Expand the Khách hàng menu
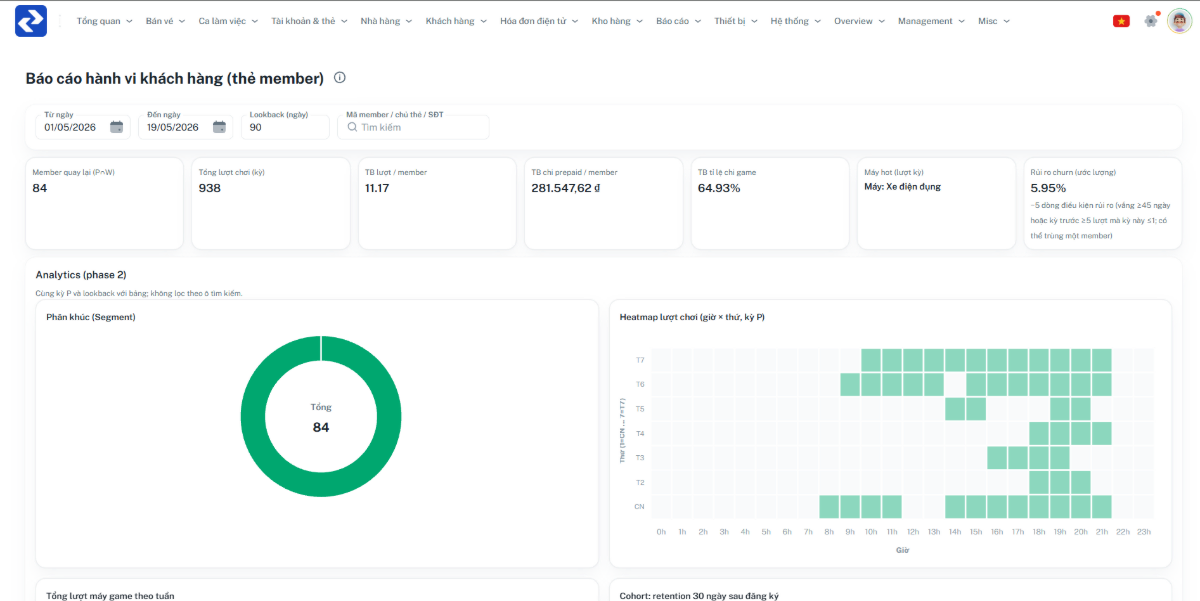 pyautogui.click(x=457, y=21)
